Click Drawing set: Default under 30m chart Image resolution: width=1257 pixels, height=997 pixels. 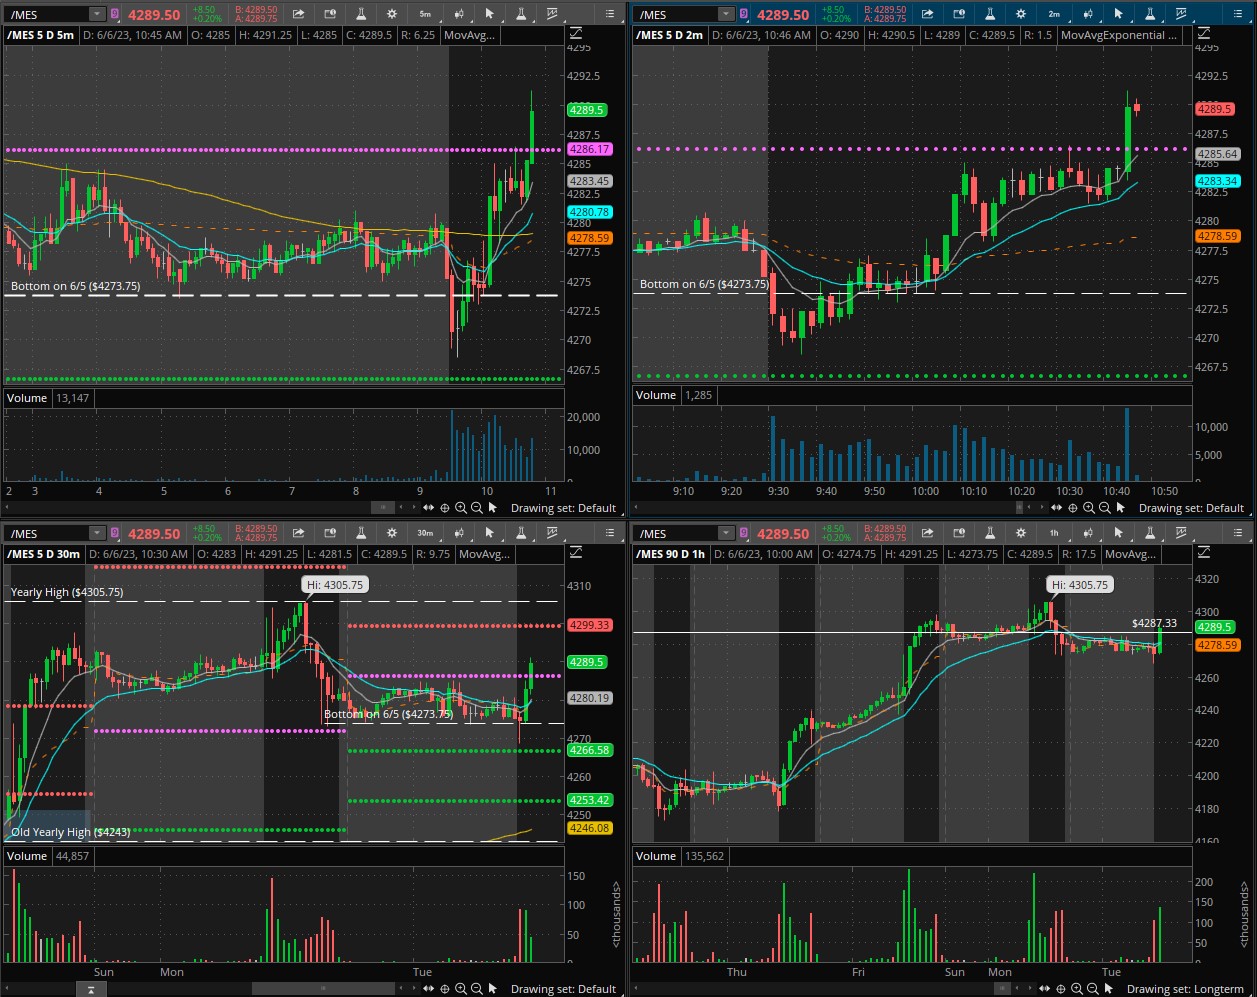563,989
